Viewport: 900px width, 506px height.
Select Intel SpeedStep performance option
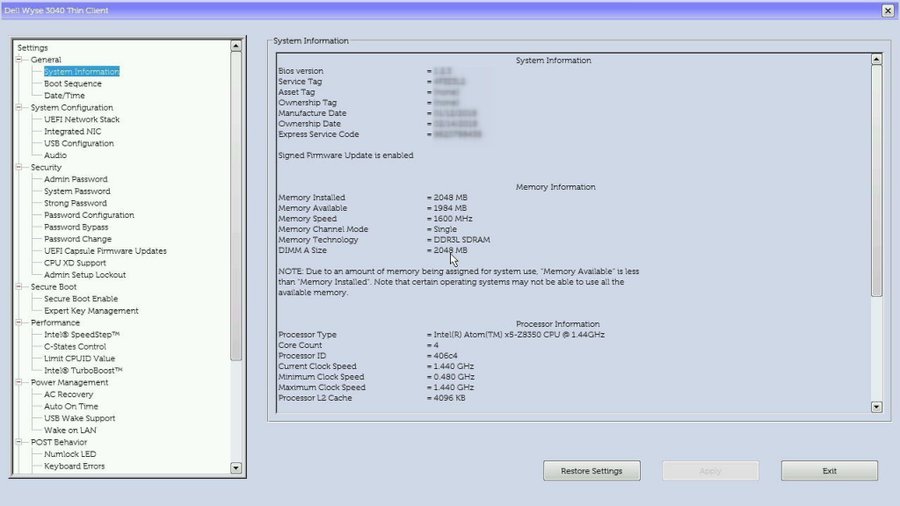tap(81, 335)
